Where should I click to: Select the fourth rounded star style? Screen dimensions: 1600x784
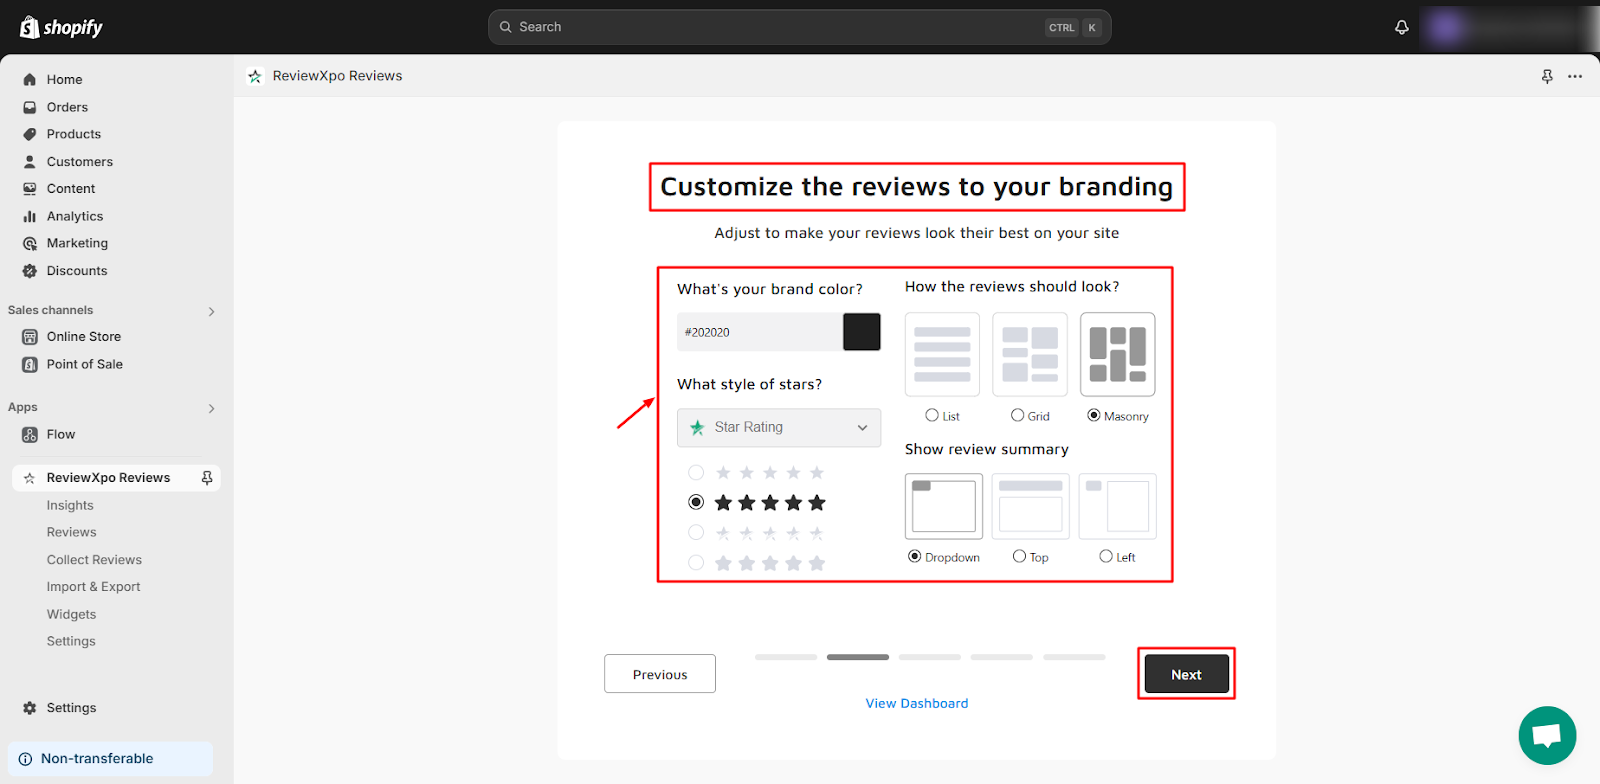point(696,562)
